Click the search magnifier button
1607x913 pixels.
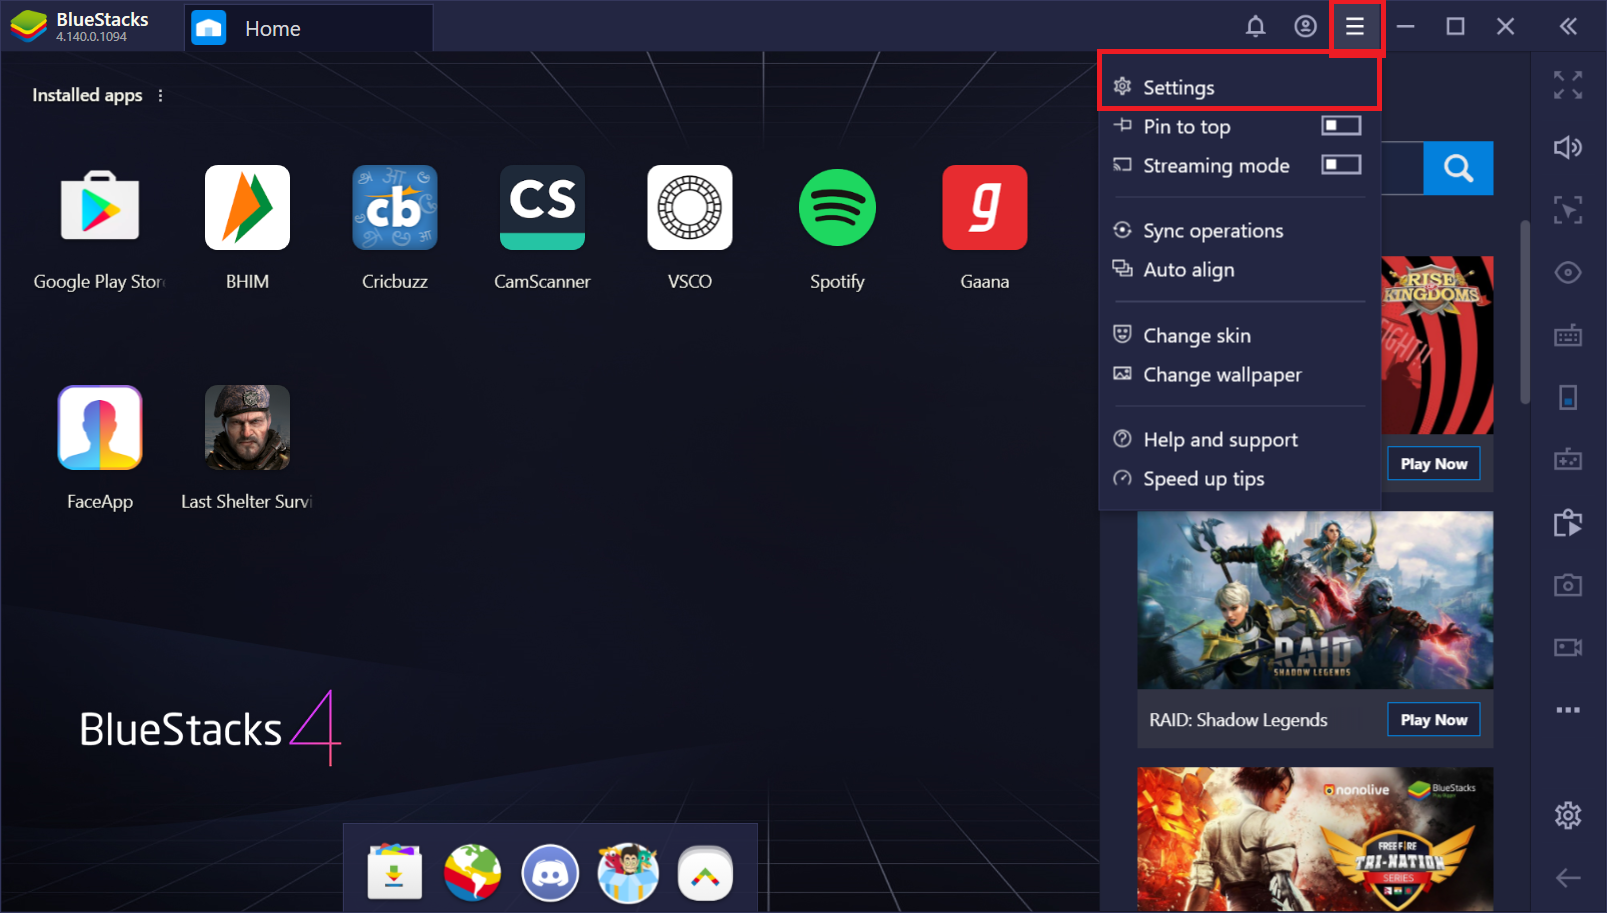pos(1458,168)
